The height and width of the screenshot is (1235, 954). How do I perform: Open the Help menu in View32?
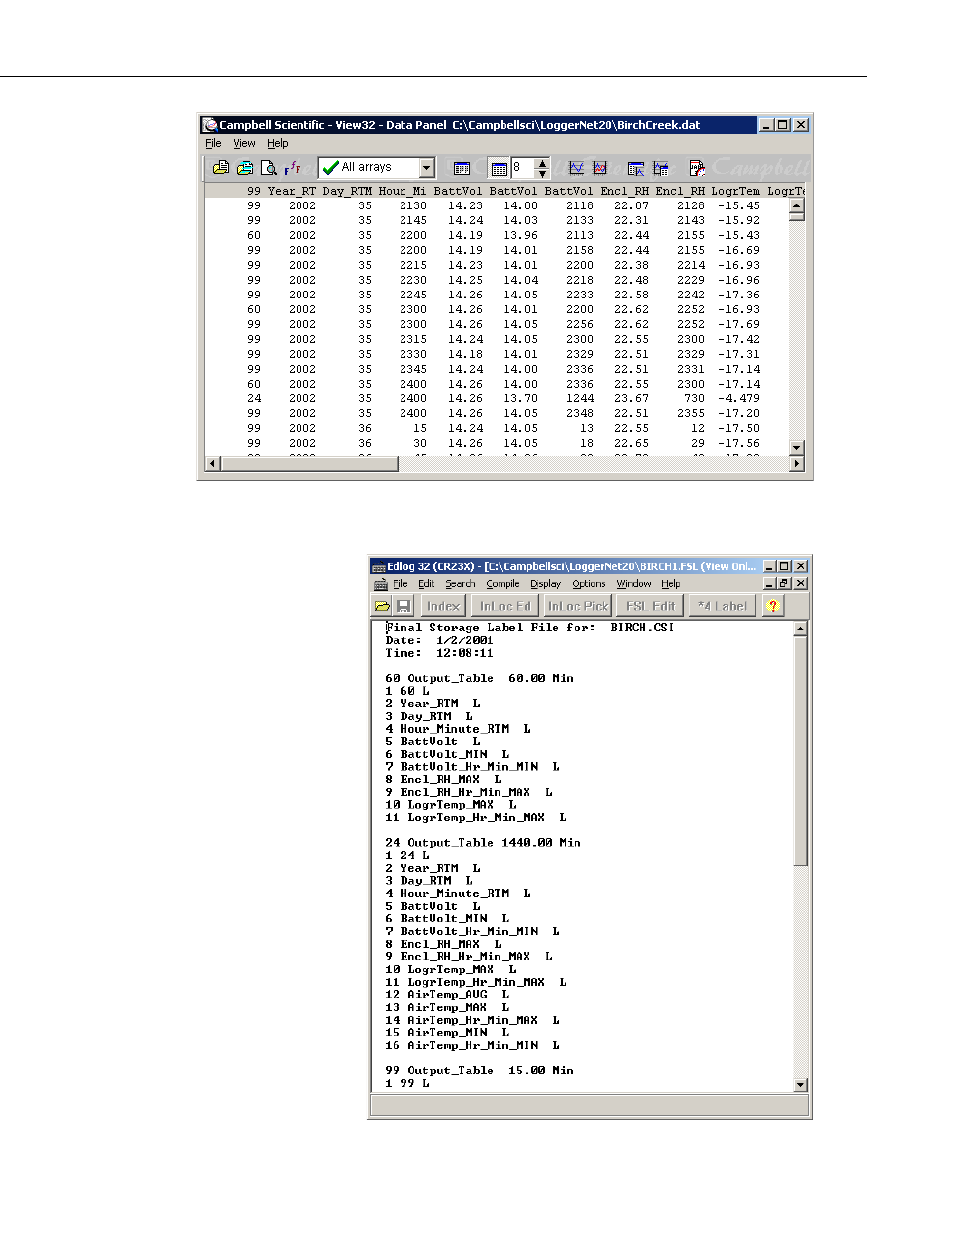pyautogui.click(x=277, y=144)
